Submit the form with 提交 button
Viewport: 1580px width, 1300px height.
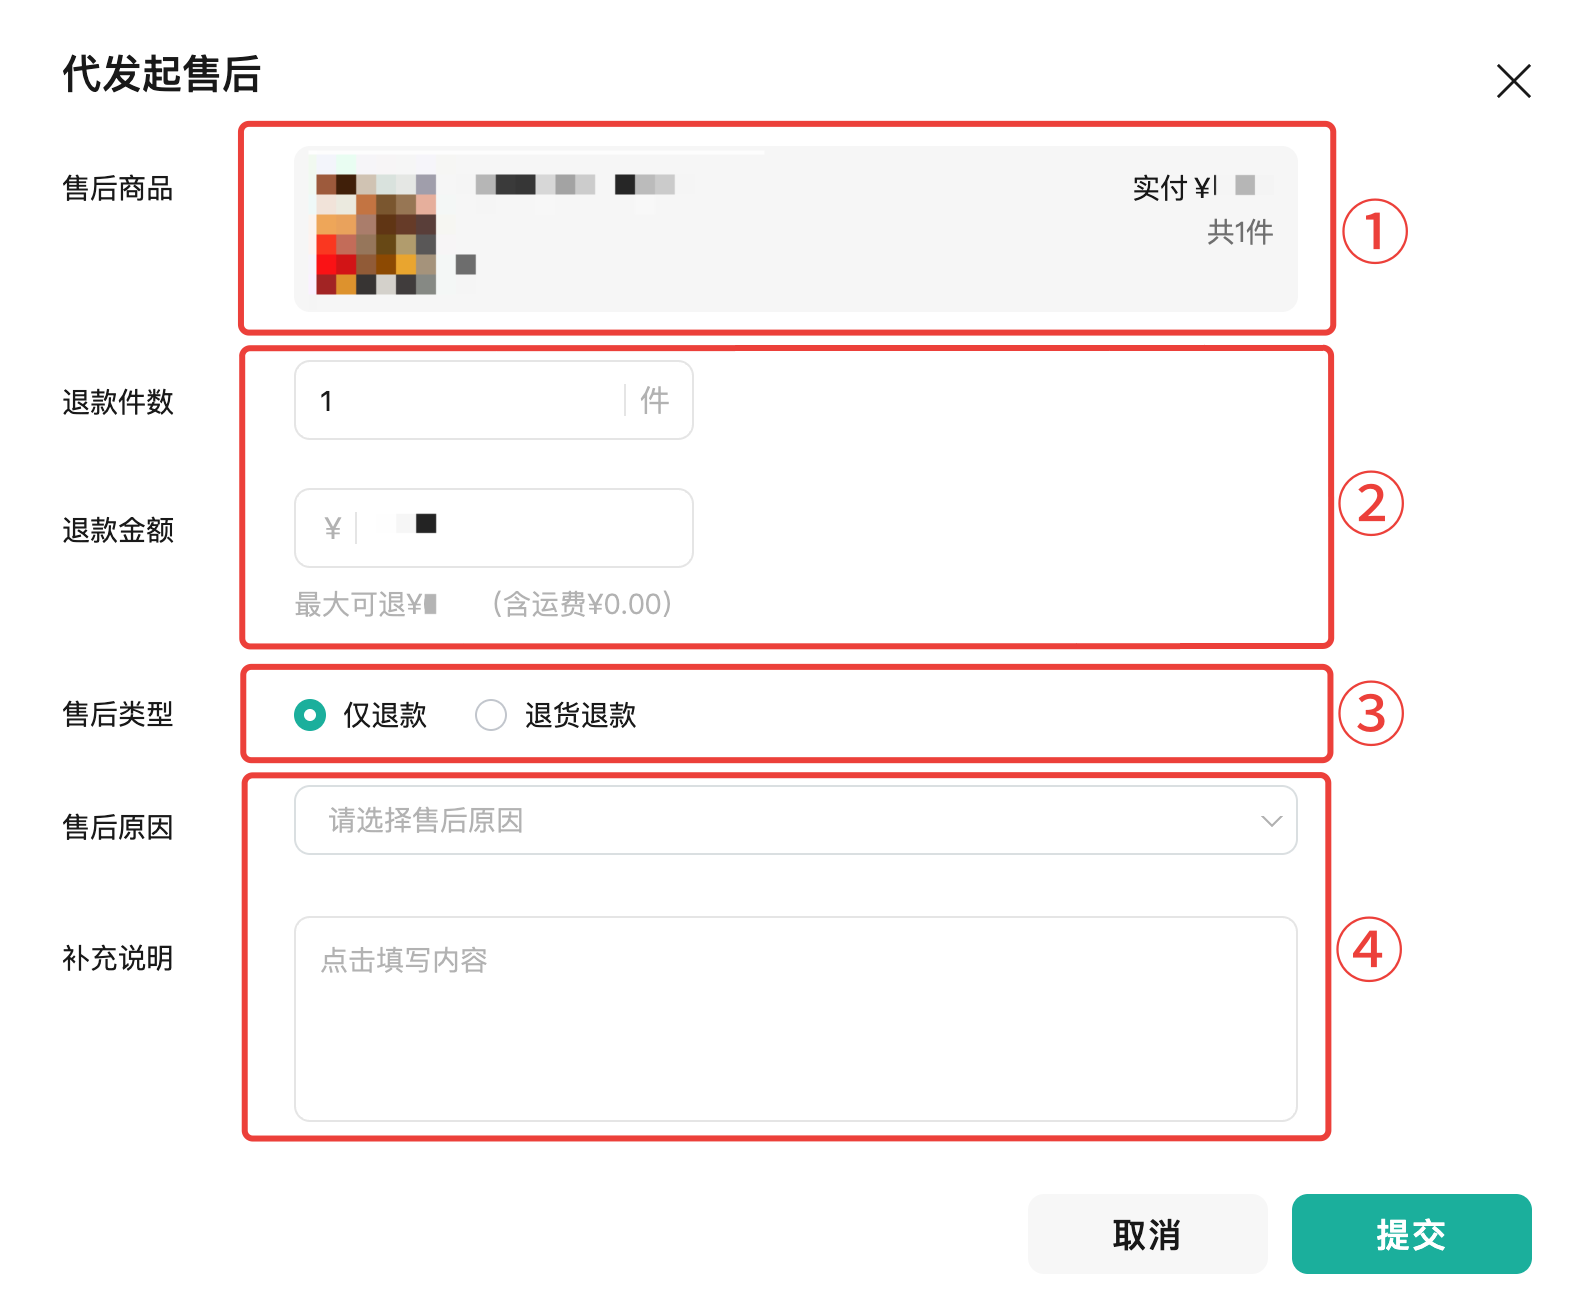point(1411,1234)
